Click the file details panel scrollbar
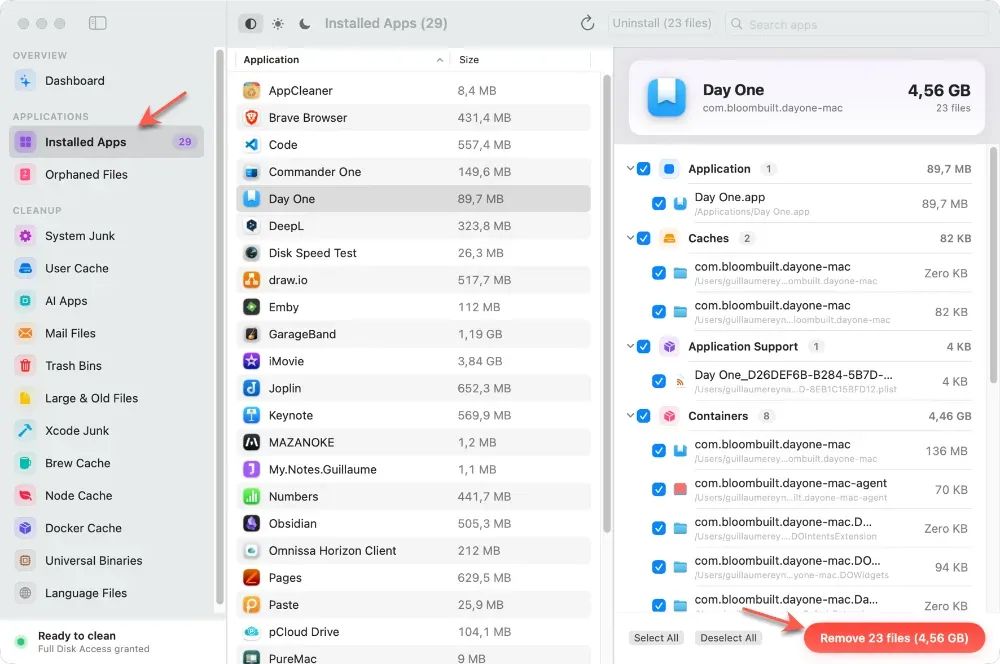1000x664 pixels. pos(993,265)
